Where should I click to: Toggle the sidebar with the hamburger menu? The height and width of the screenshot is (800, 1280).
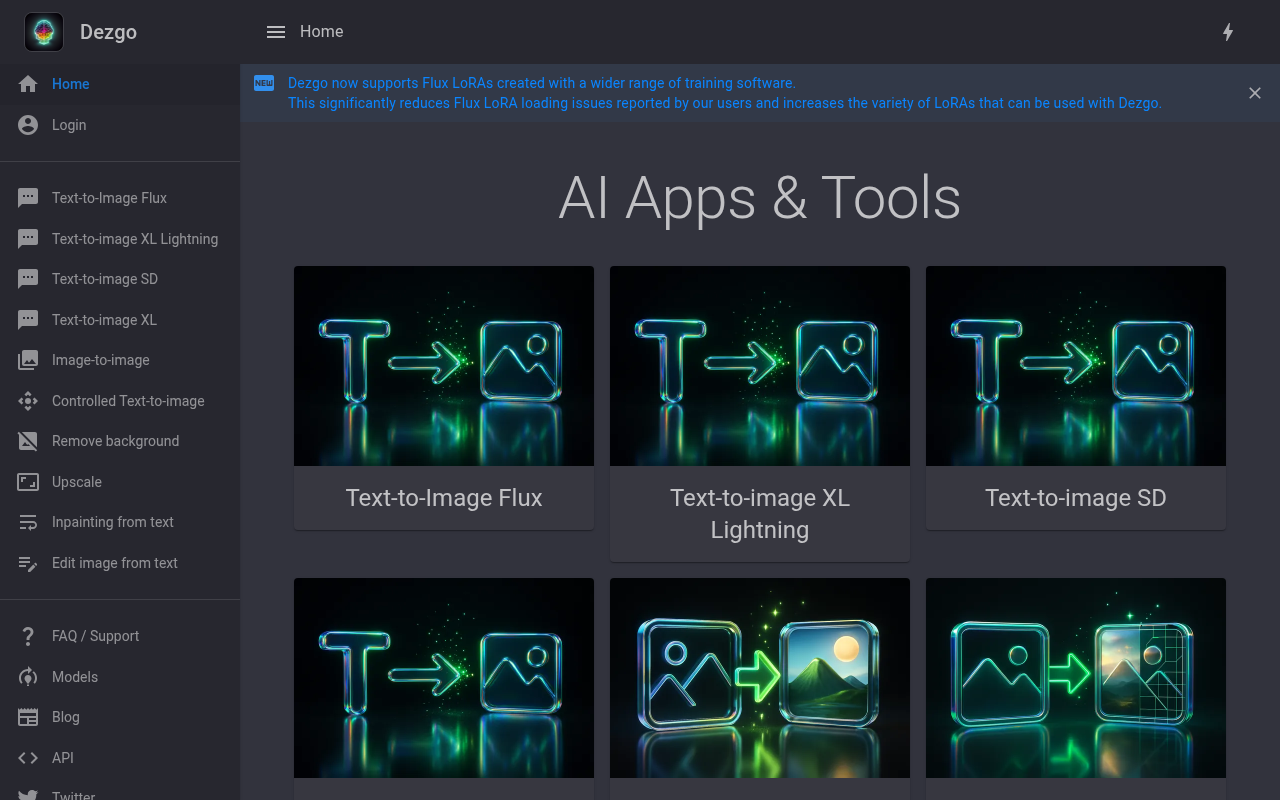[276, 32]
